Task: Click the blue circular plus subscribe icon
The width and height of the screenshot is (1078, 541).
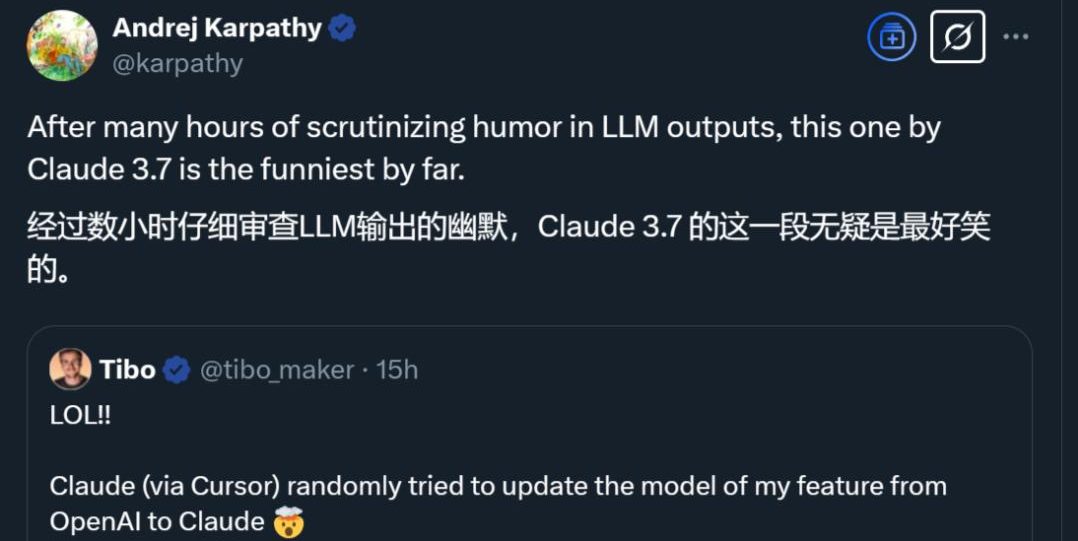Action: point(891,38)
